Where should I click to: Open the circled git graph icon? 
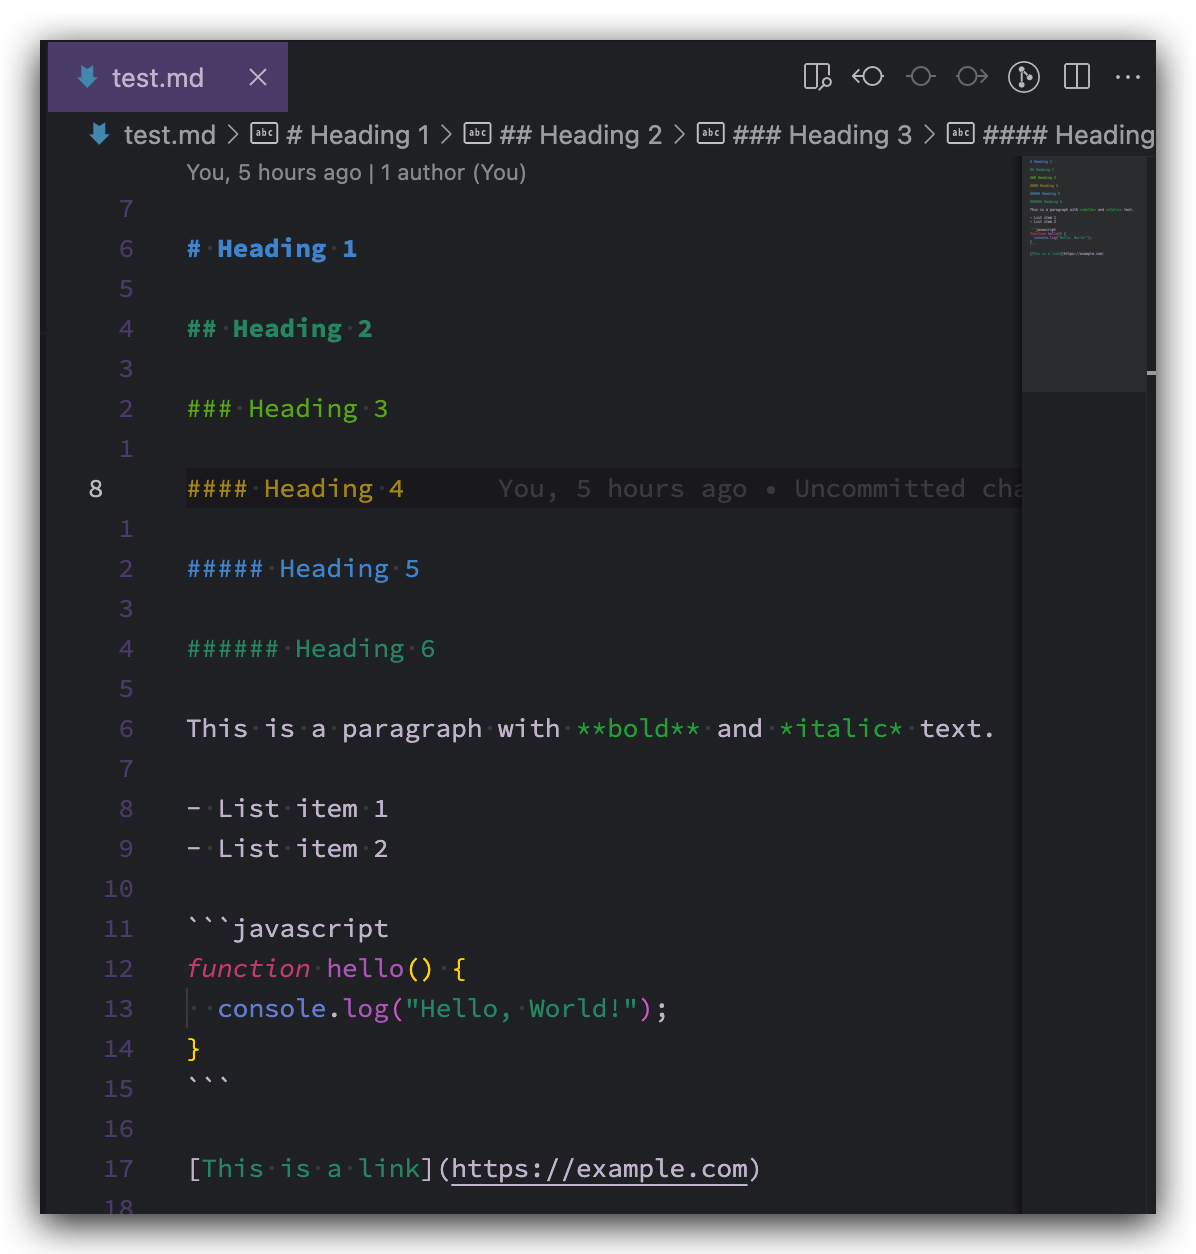[1024, 77]
